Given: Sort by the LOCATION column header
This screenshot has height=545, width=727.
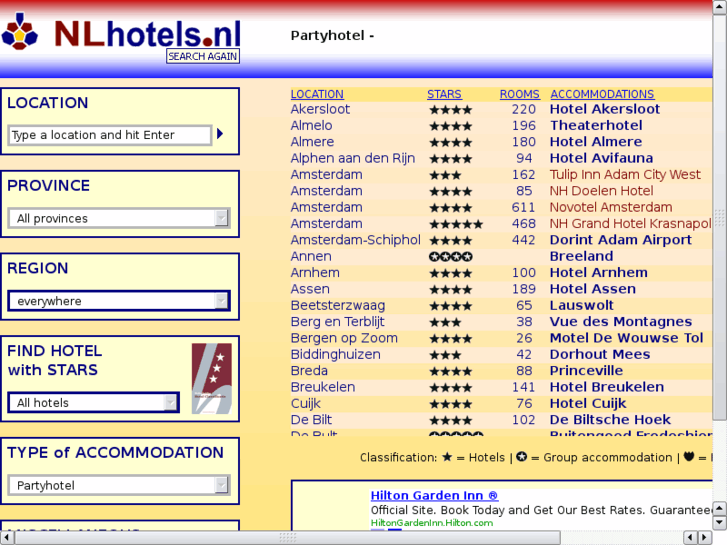Looking at the screenshot, I should pos(317,94).
